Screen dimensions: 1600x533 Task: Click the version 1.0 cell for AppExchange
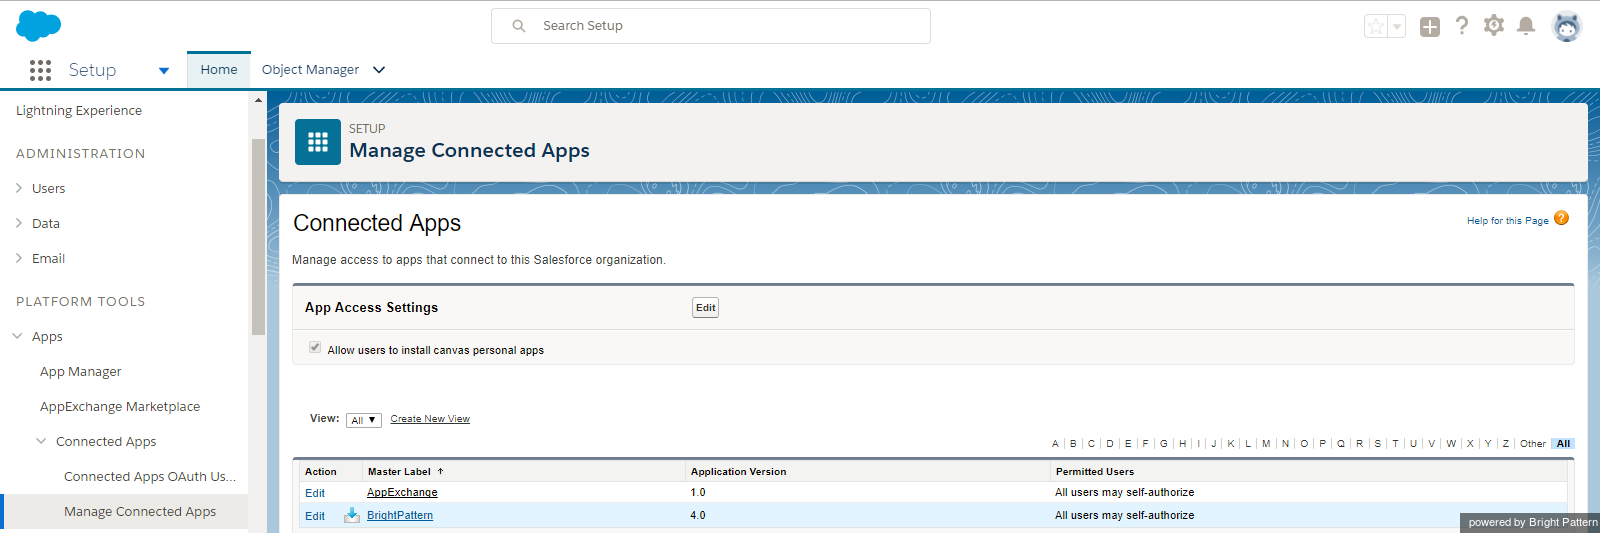click(x=698, y=492)
